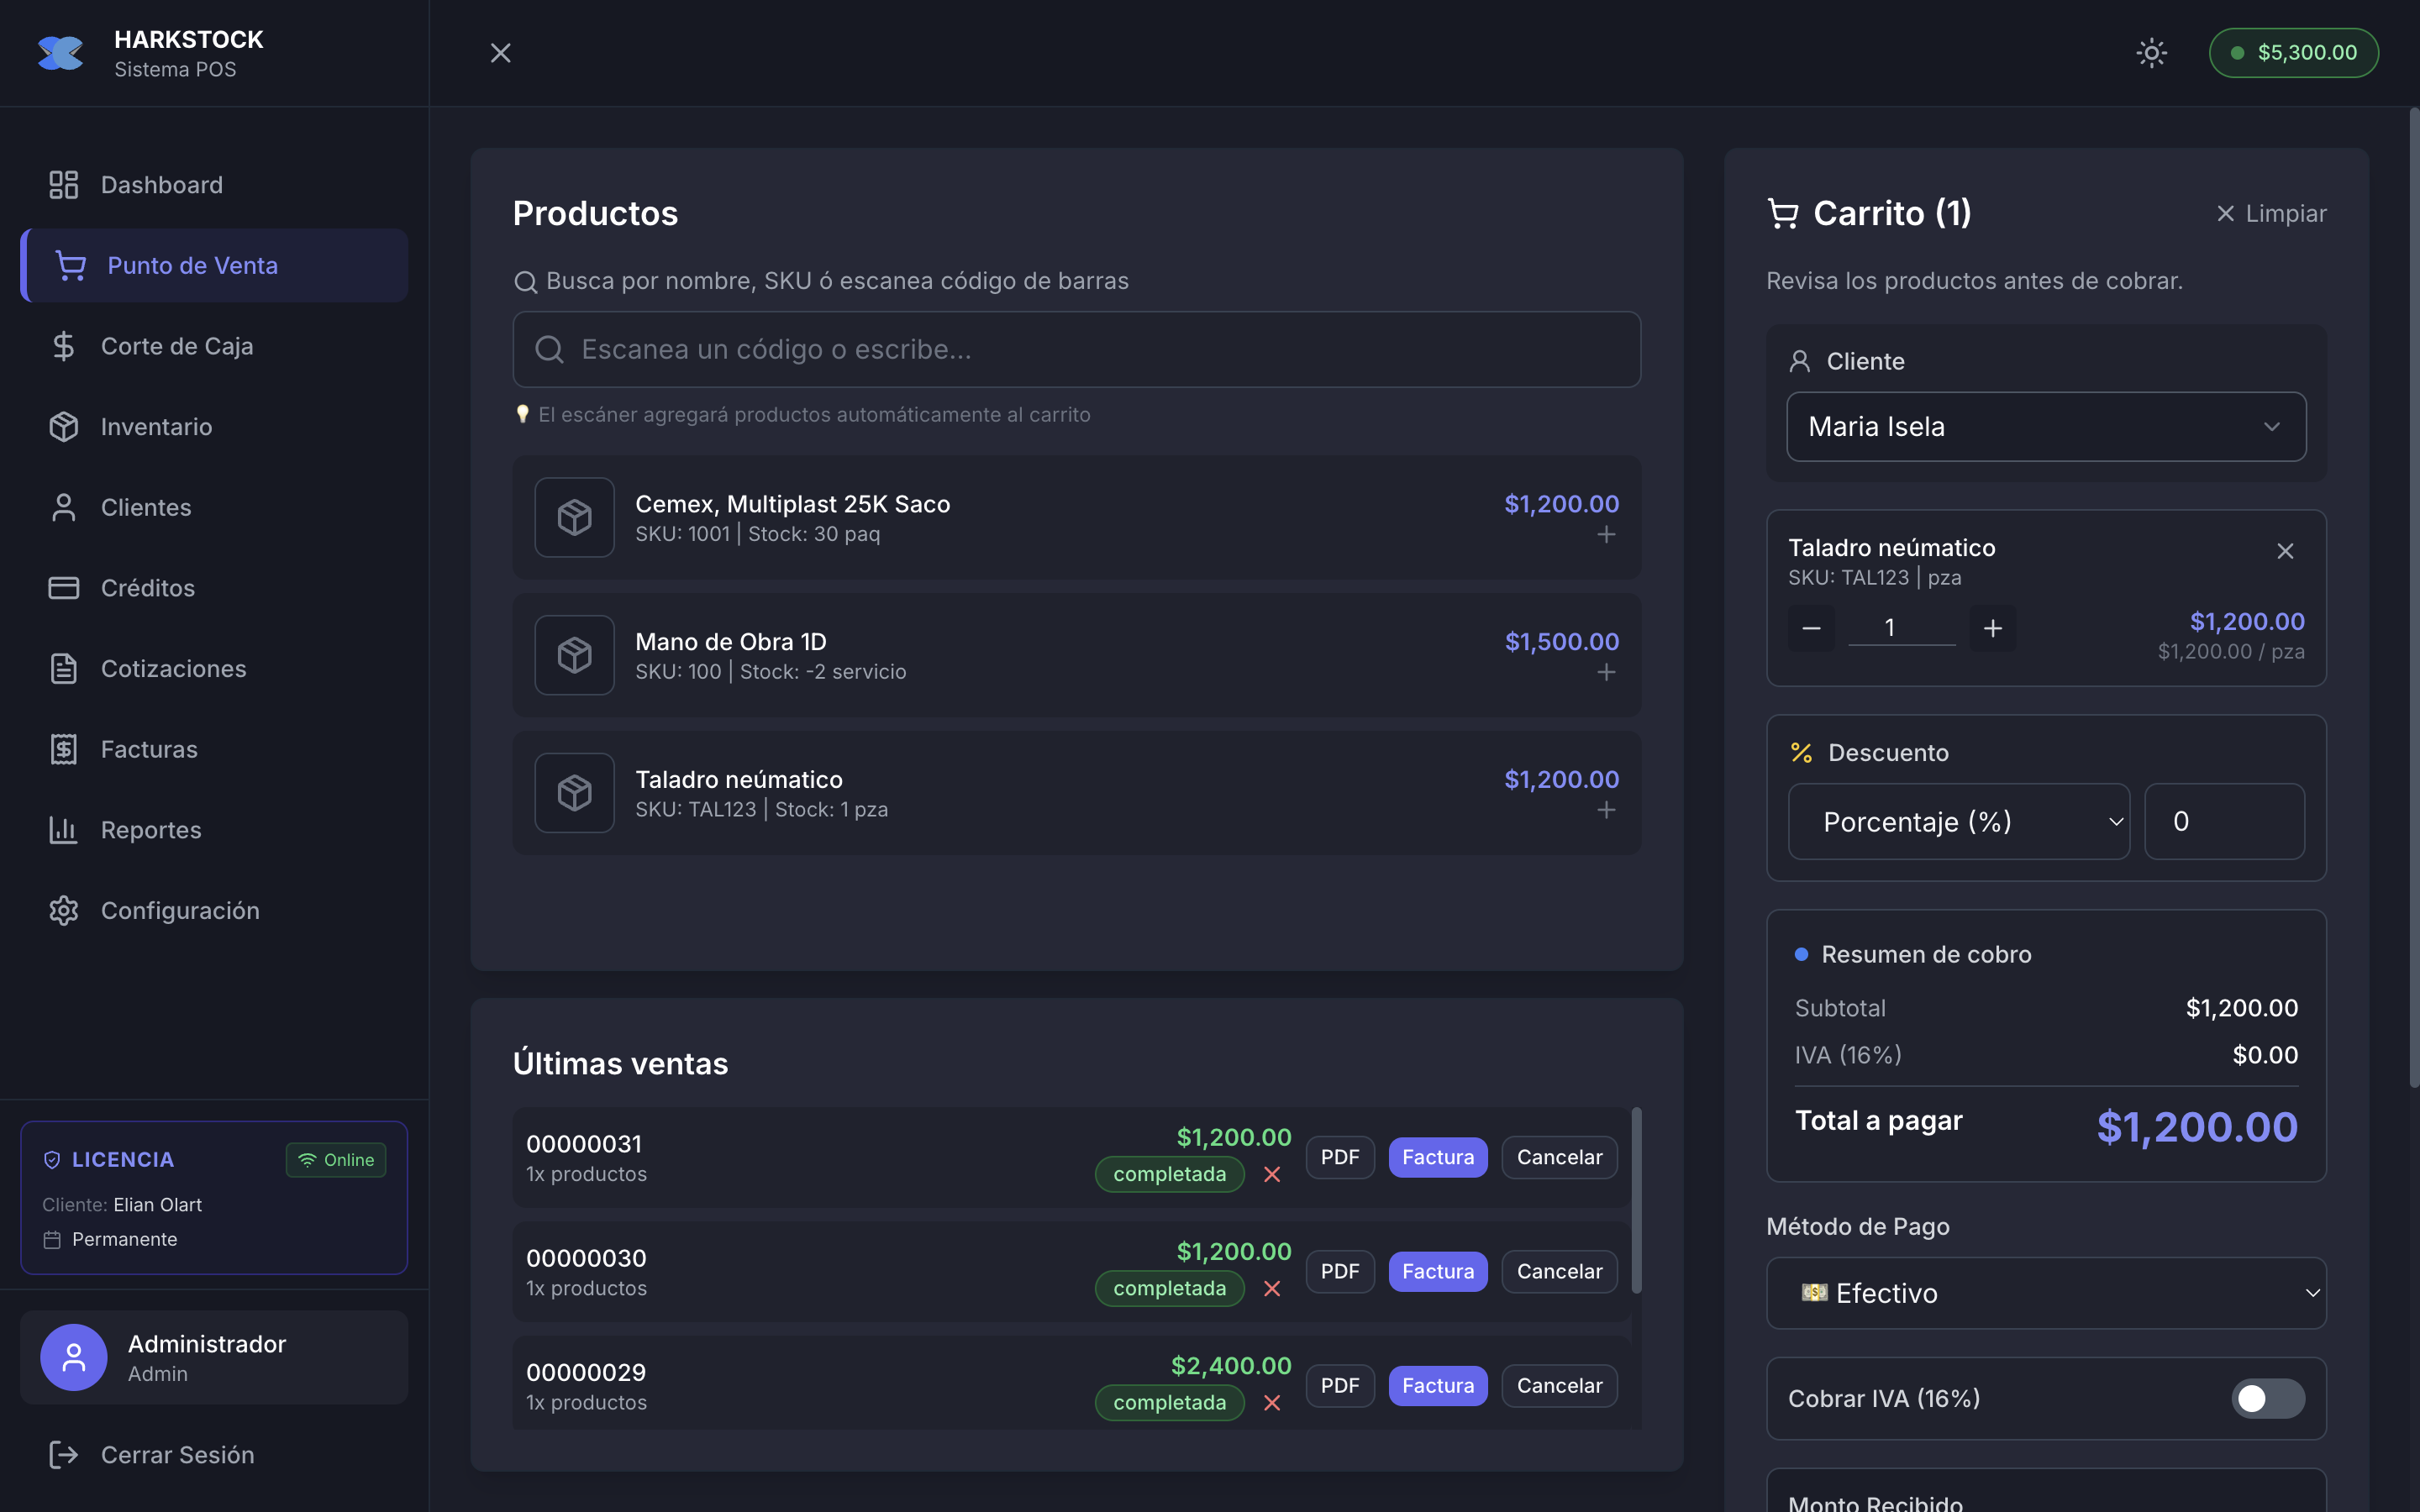The height and width of the screenshot is (1512, 2420).
Task: Click Cerrar Sesión logout icon
Action: pos(64,1455)
